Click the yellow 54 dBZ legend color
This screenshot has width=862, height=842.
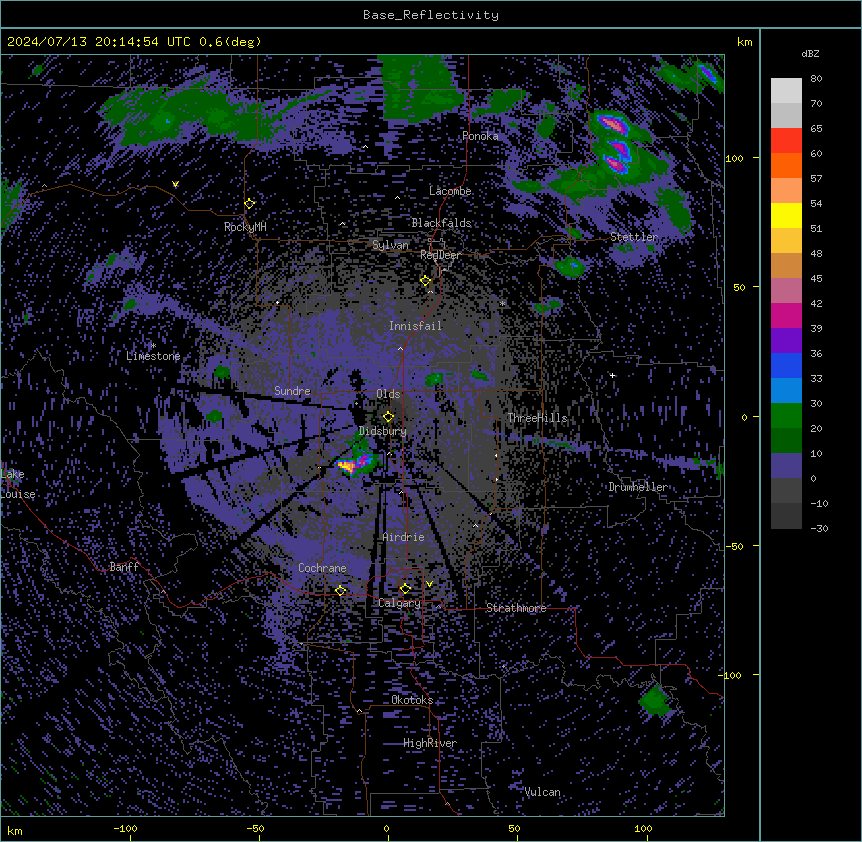786,215
